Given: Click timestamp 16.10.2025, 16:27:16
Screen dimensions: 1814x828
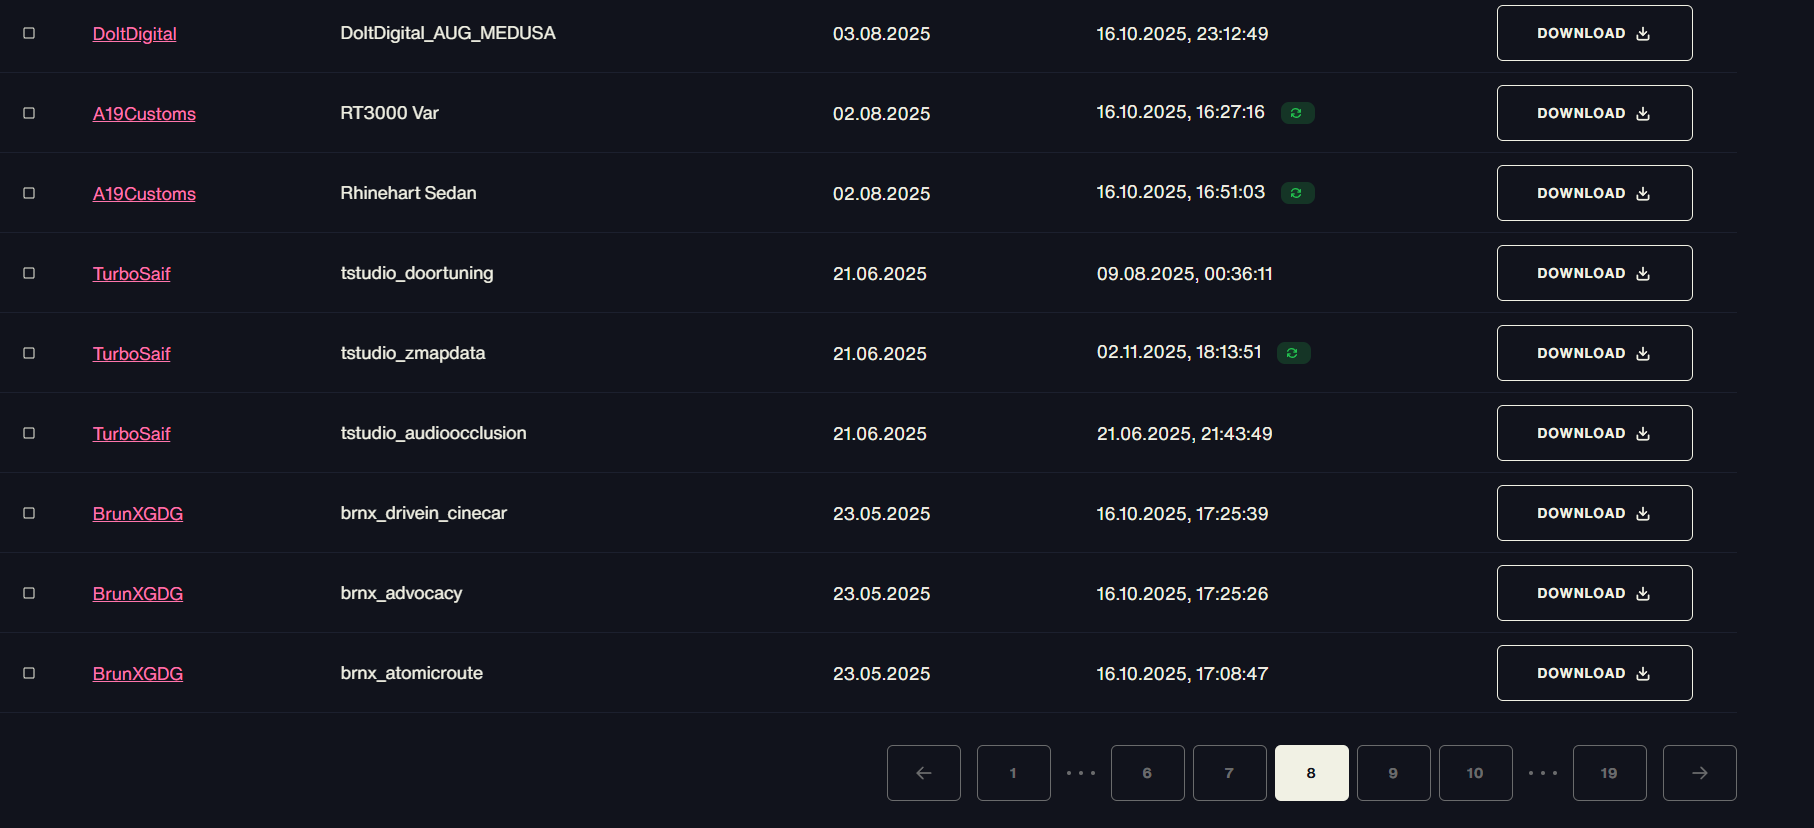Looking at the screenshot, I should click(1180, 112).
